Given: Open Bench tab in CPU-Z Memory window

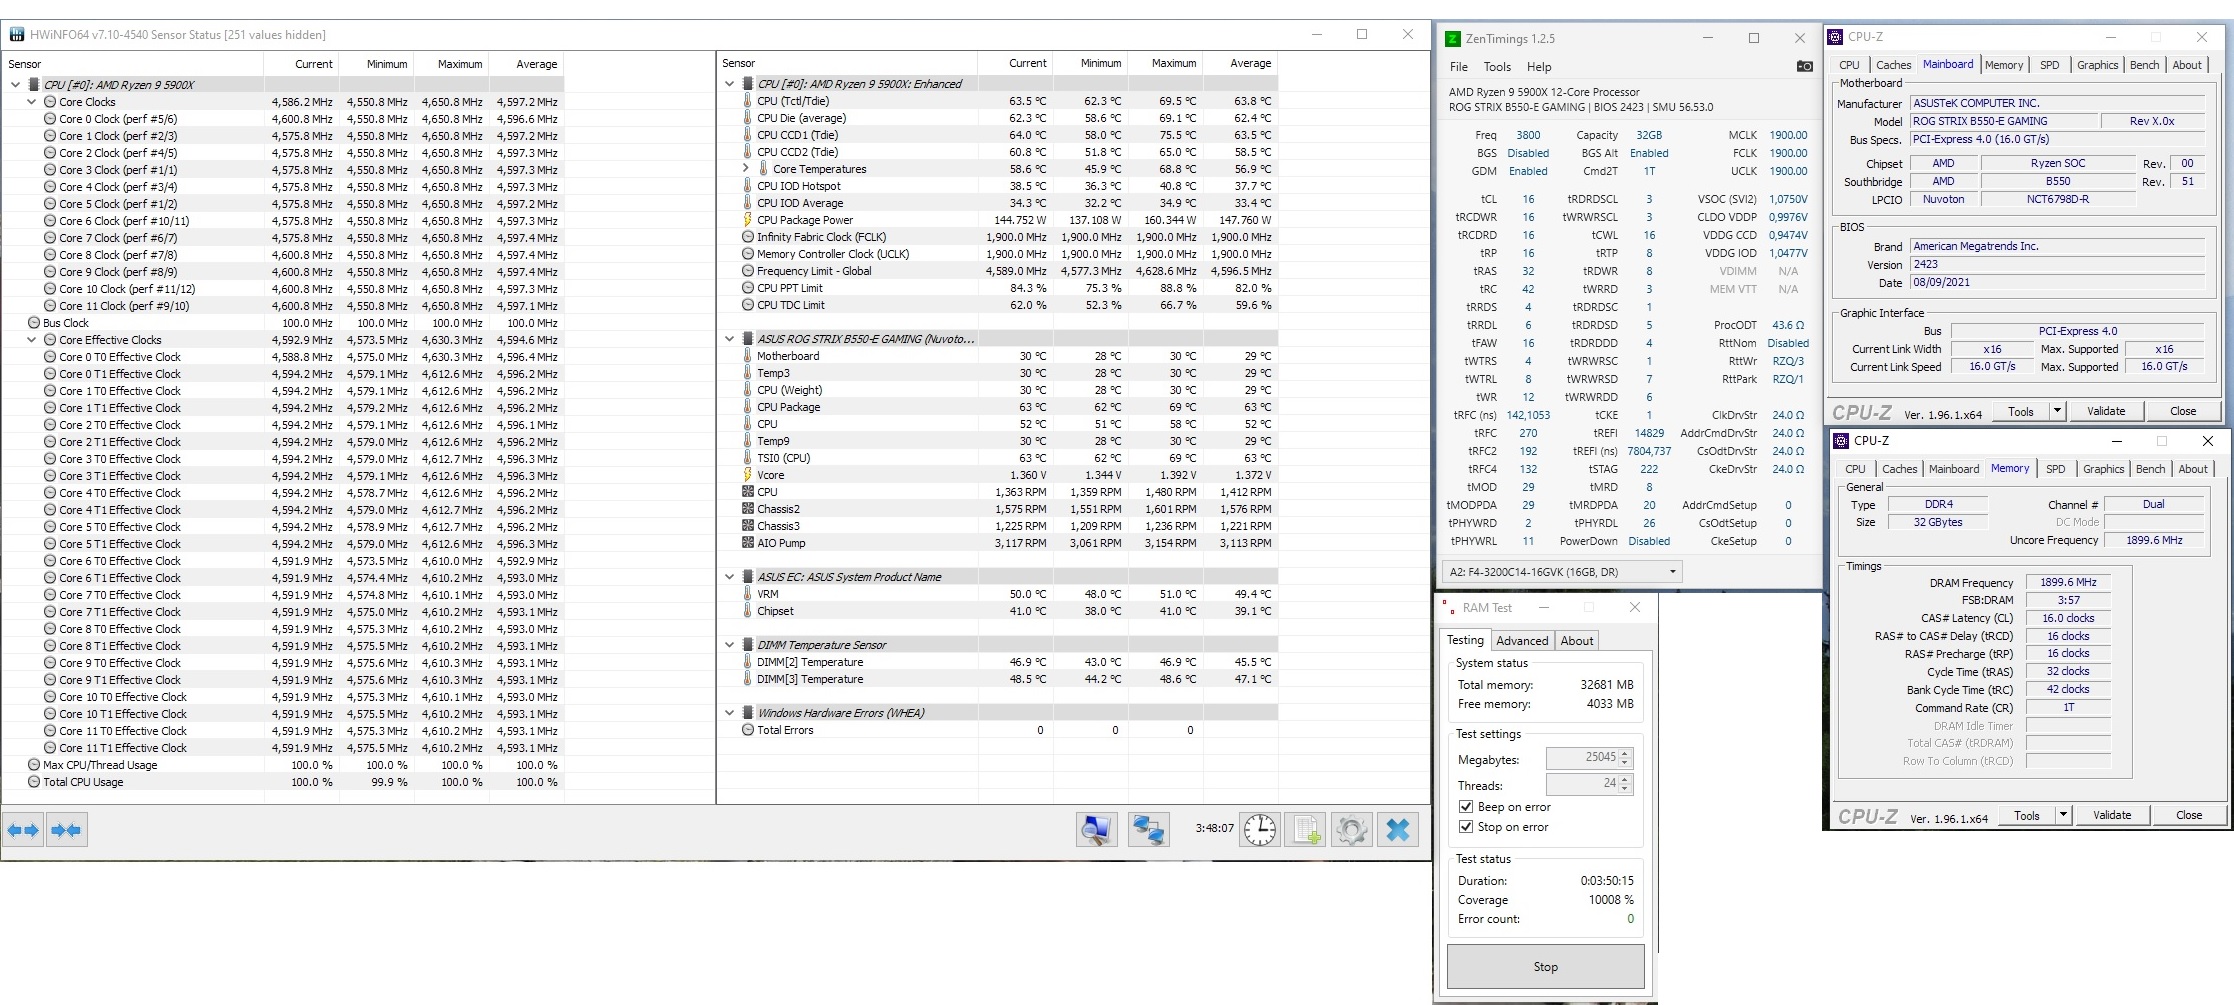Looking at the screenshot, I should click(x=2151, y=469).
